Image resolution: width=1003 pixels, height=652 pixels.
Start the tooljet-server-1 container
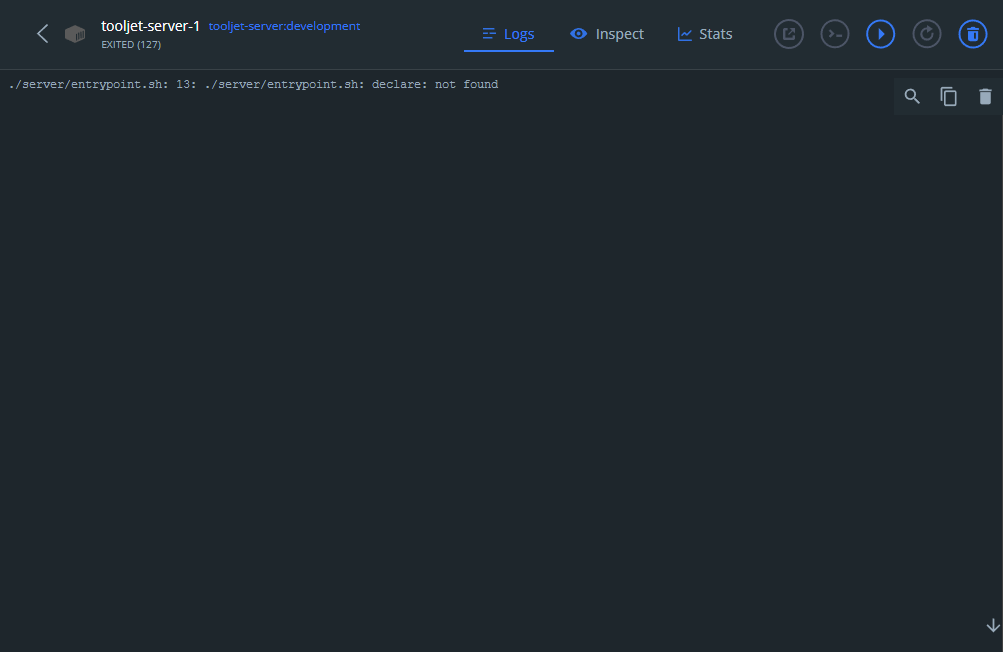tap(881, 34)
